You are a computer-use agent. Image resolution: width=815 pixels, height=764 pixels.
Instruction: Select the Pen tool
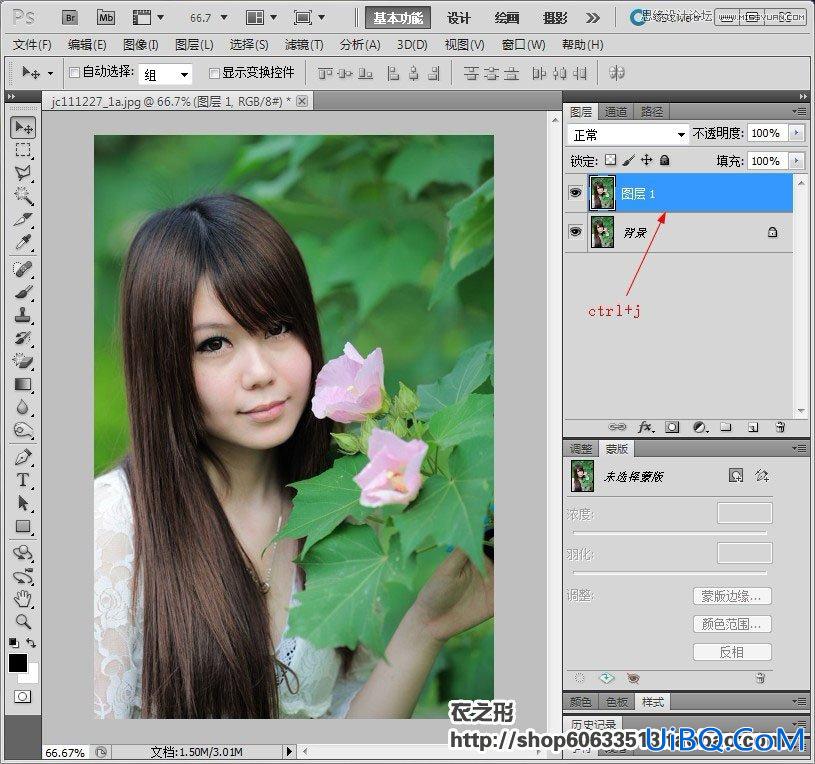point(22,457)
